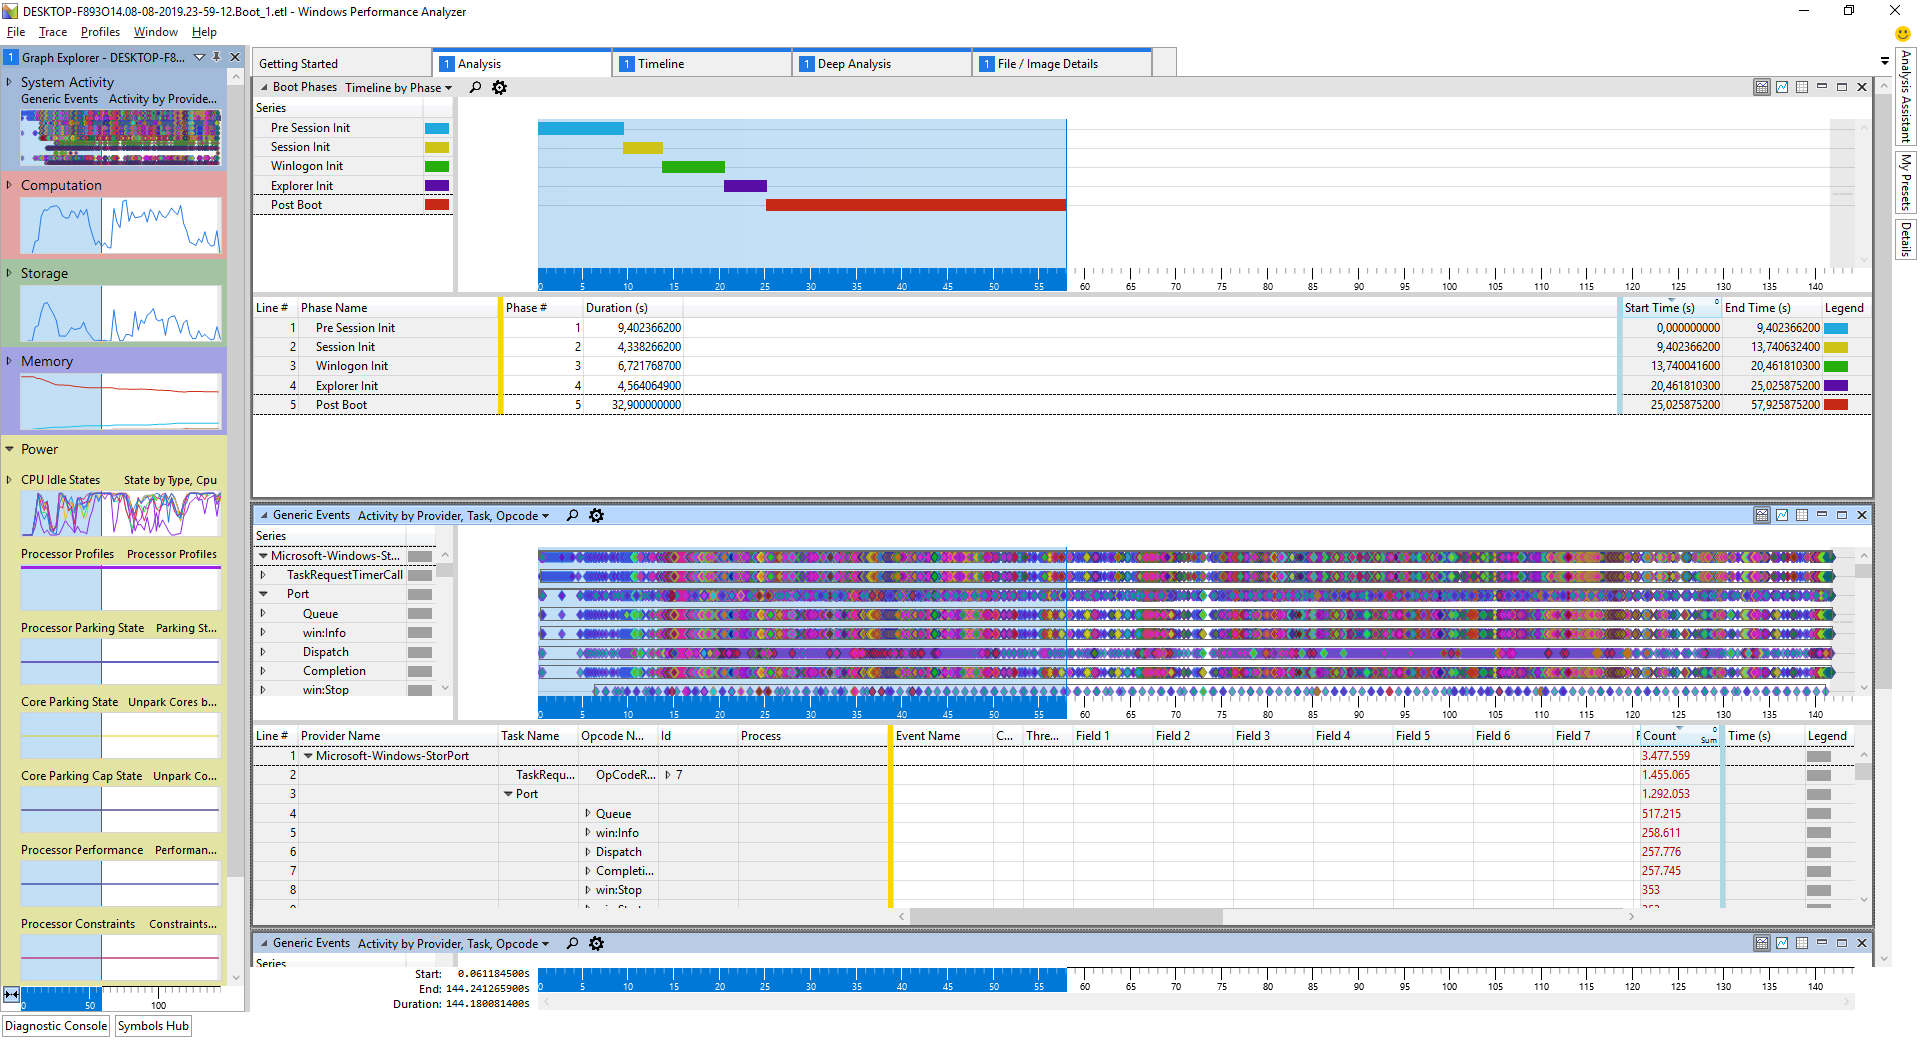
Task: Pin the Graph Explorer panel
Action: click(x=217, y=57)
